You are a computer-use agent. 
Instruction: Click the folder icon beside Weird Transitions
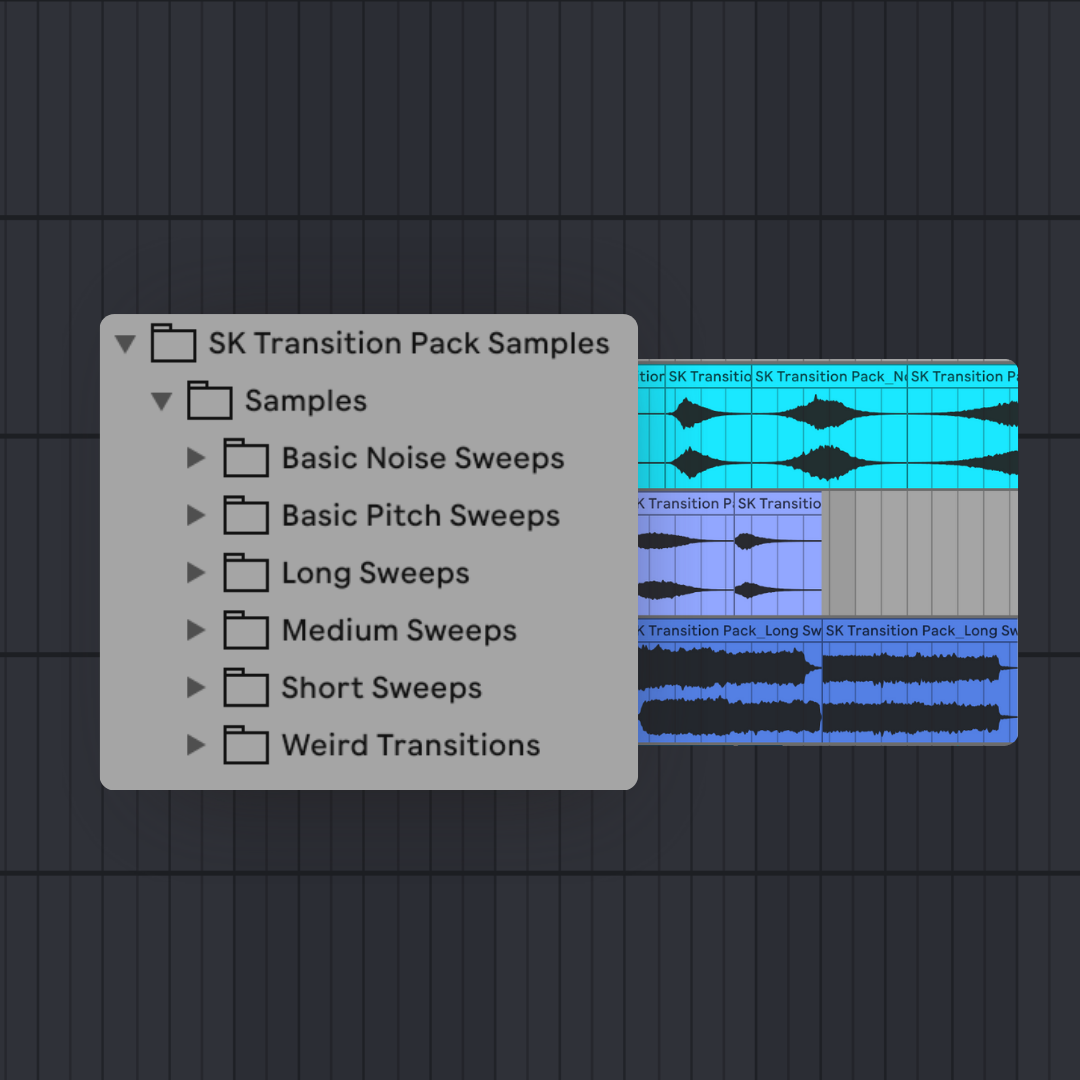point(244,745)
